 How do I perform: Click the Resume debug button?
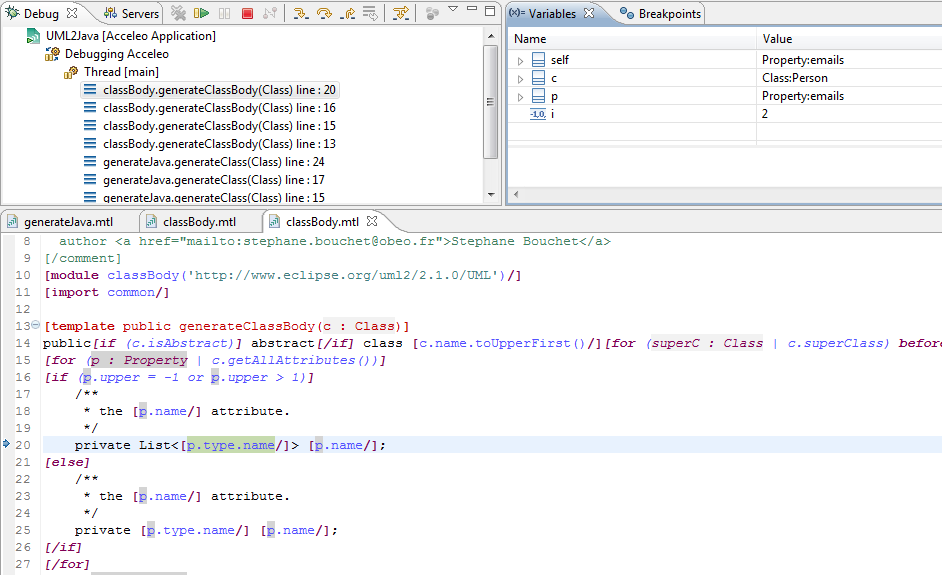point(202,13)
